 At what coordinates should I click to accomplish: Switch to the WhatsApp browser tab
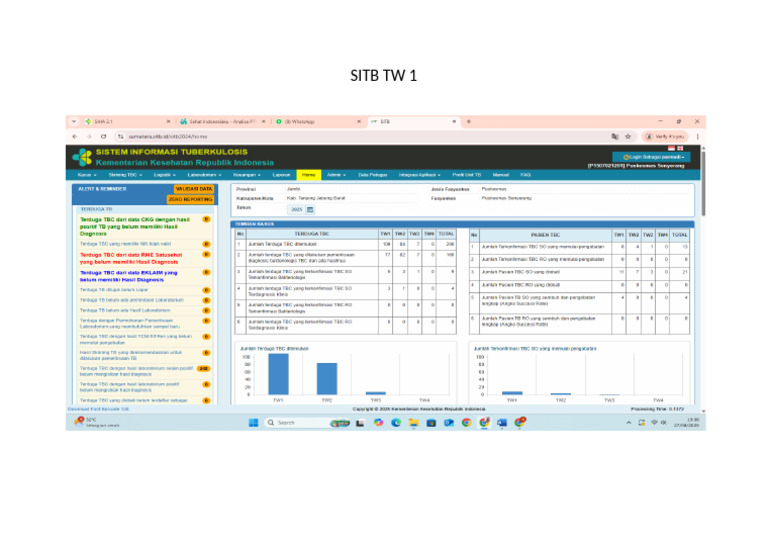click(x=317, y=121)
